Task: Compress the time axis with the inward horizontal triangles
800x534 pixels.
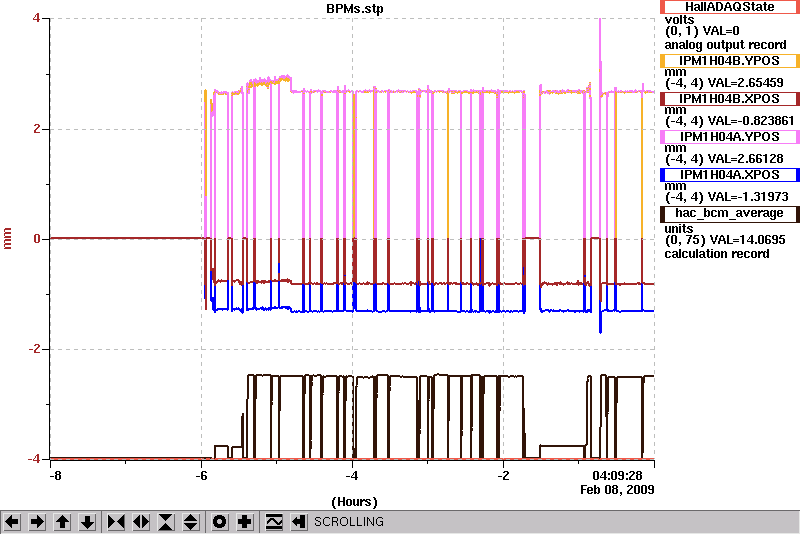Action: tap(116, 522)
